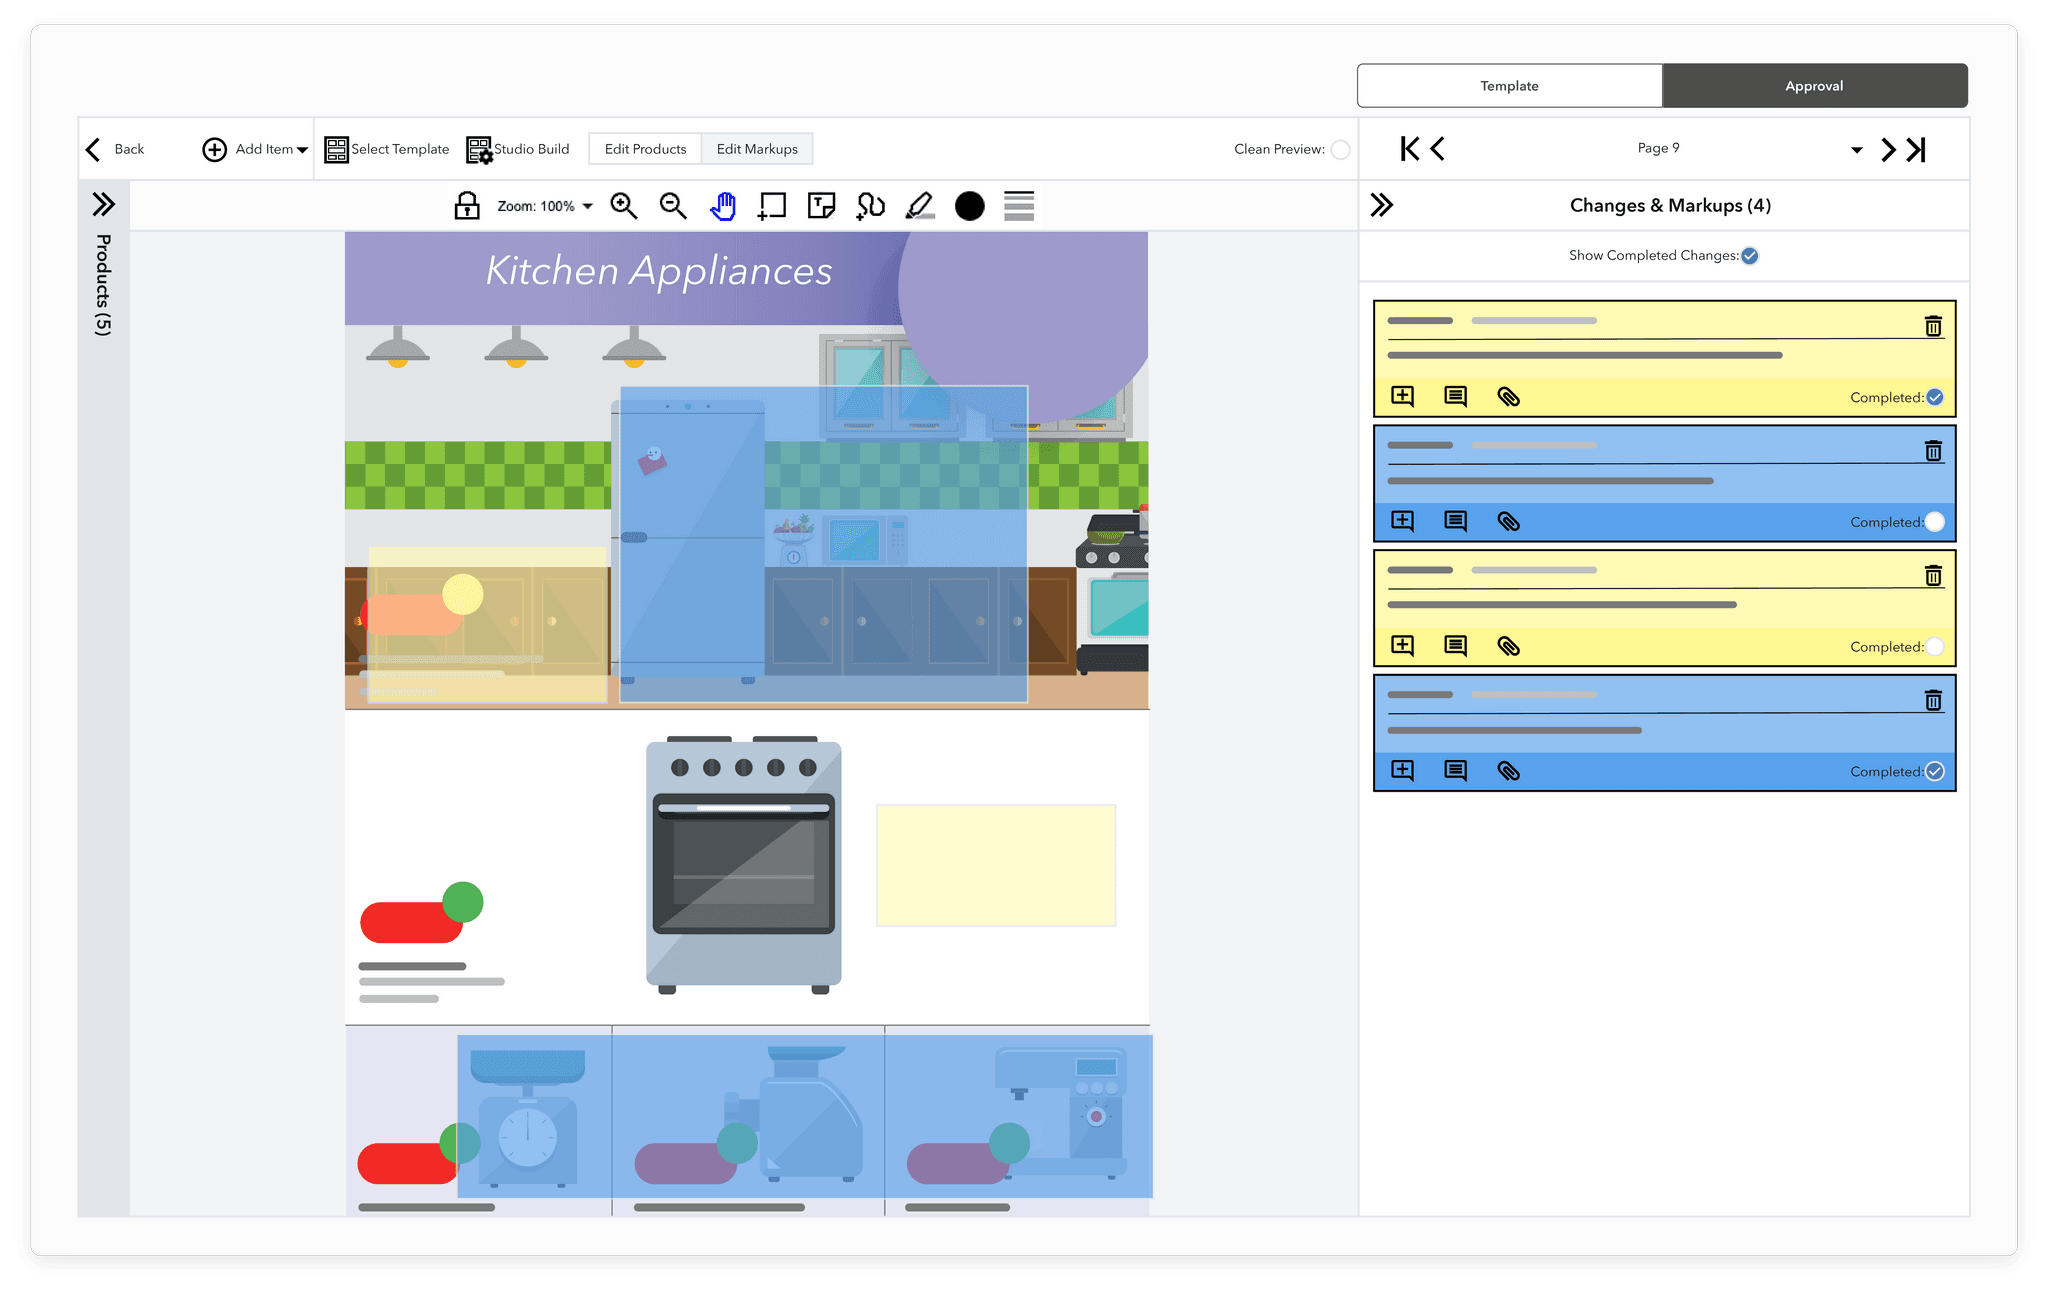The width and height of the screenshot is (2048, 1292).
Task: Click the lock icon in the markup toolbar
Action: [x=468, y=206]
